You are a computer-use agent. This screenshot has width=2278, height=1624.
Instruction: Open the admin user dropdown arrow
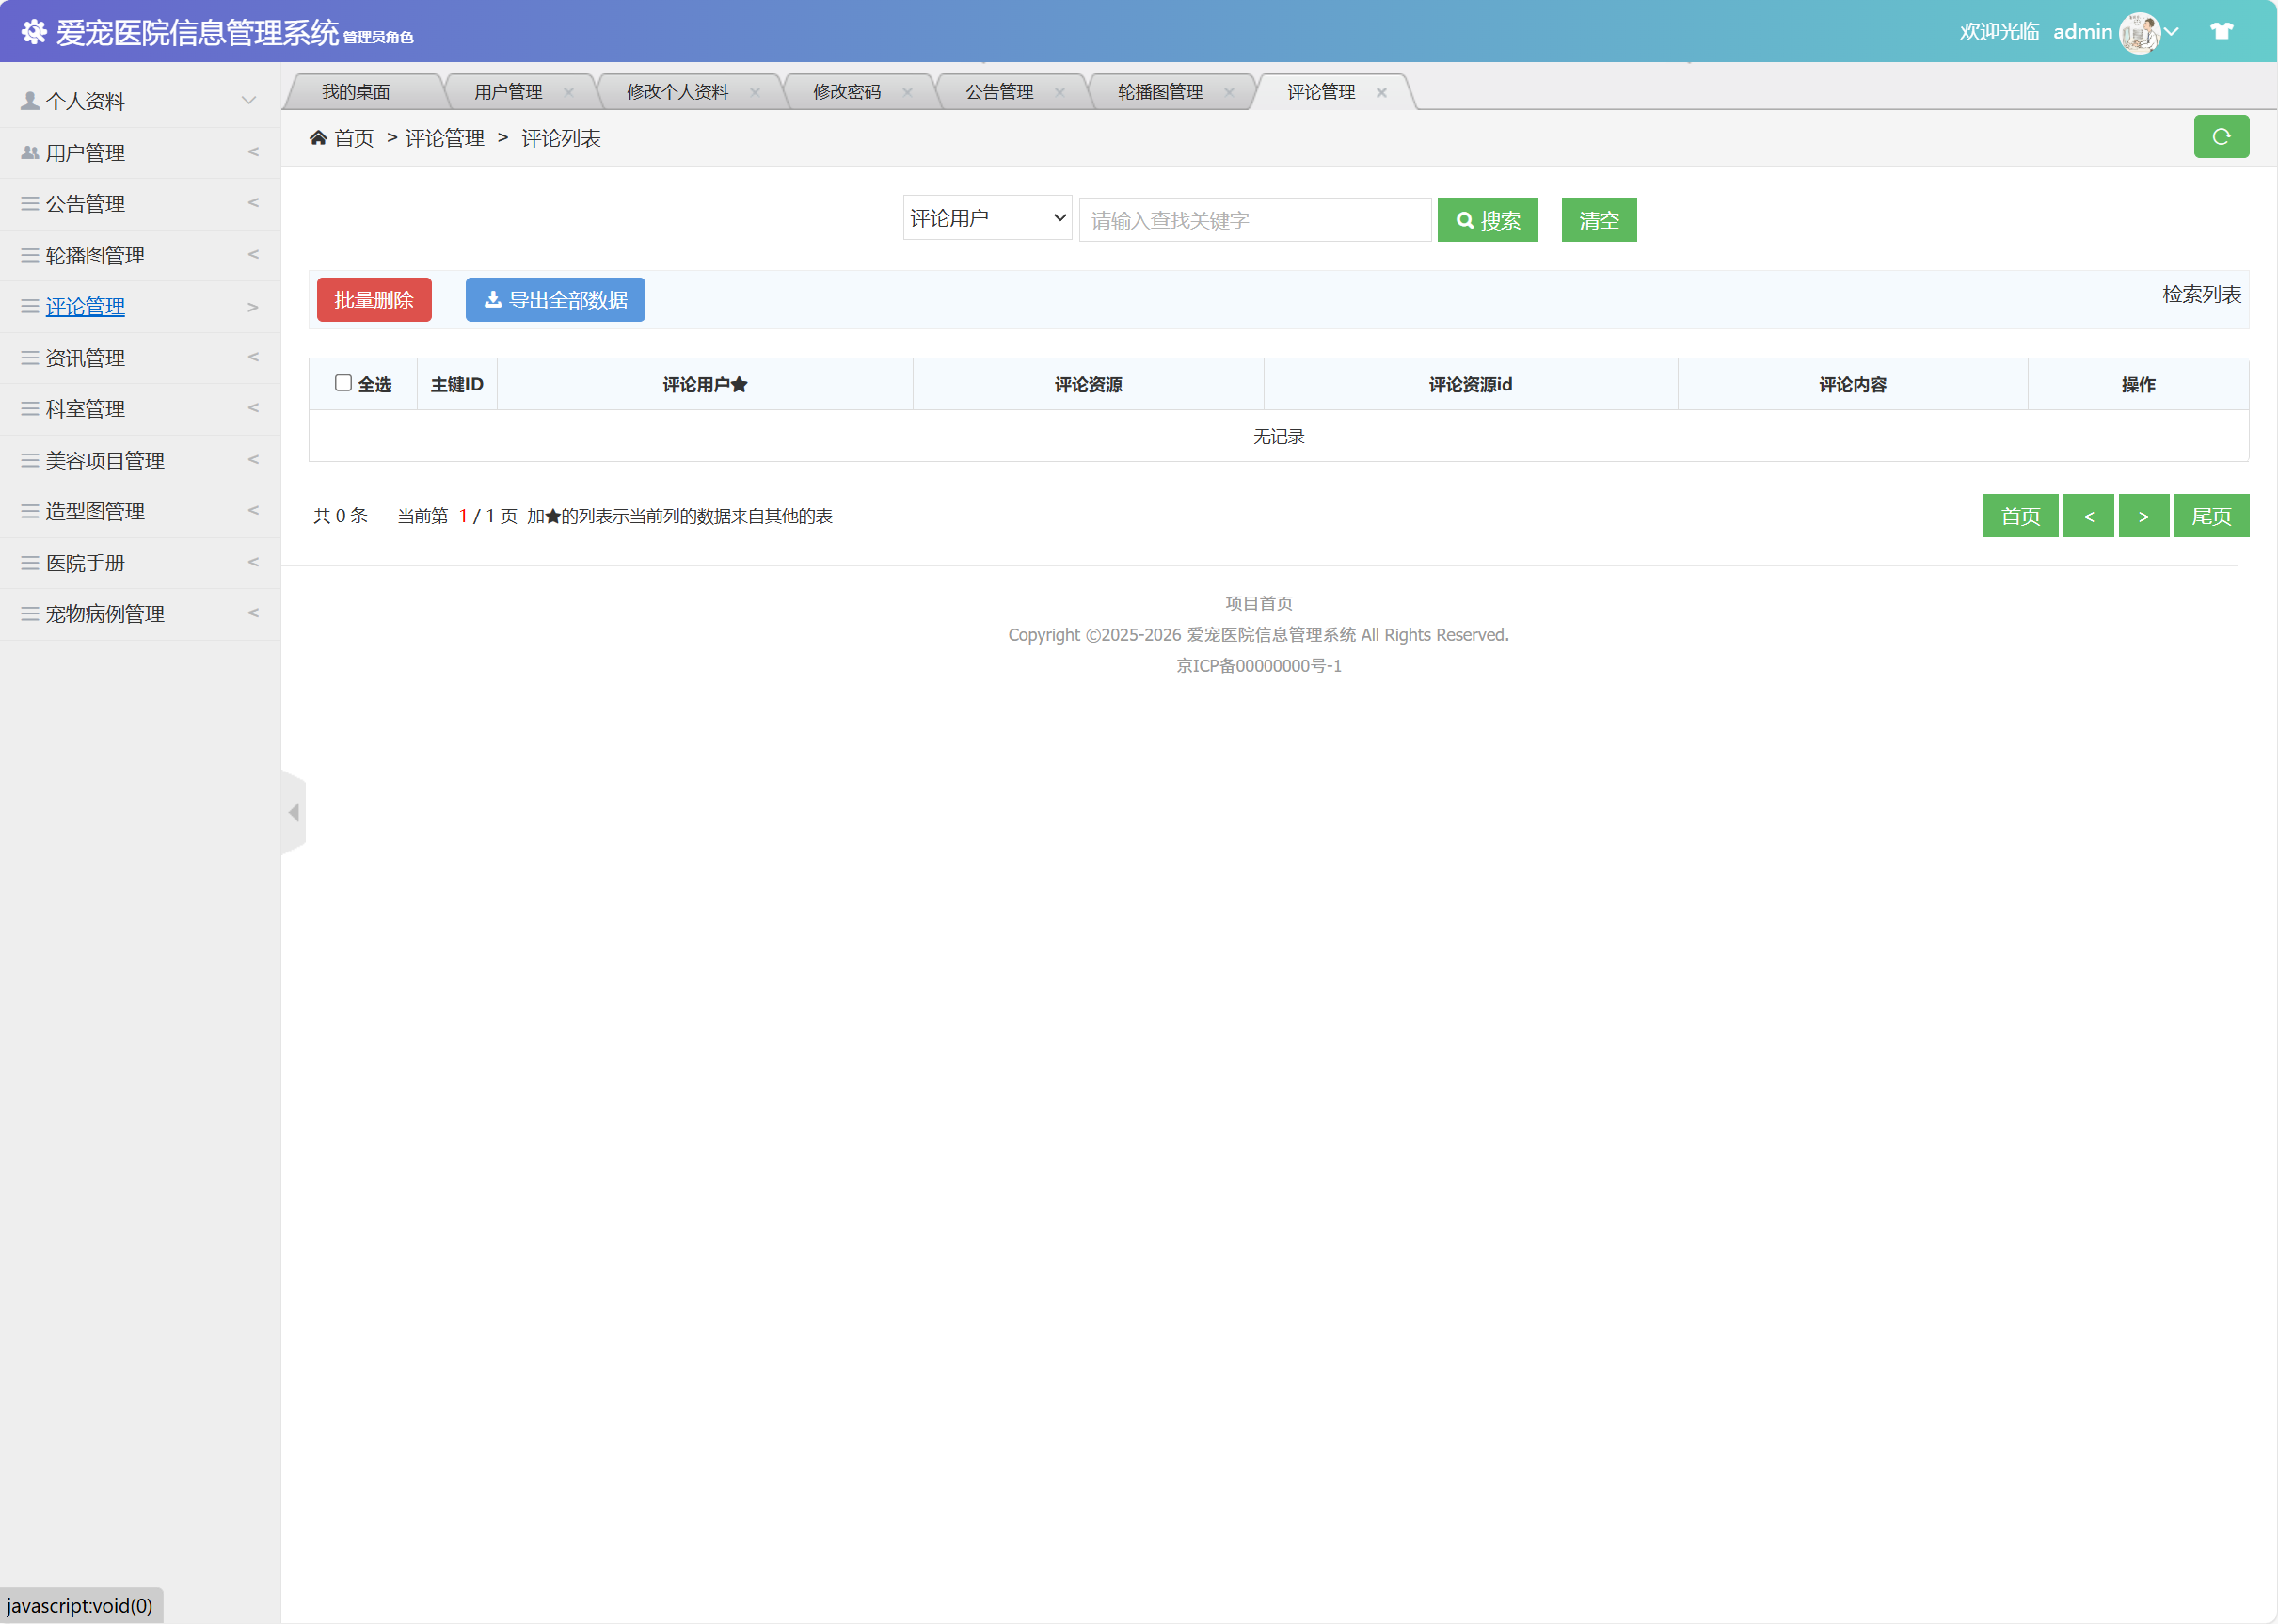[2171, 32]
